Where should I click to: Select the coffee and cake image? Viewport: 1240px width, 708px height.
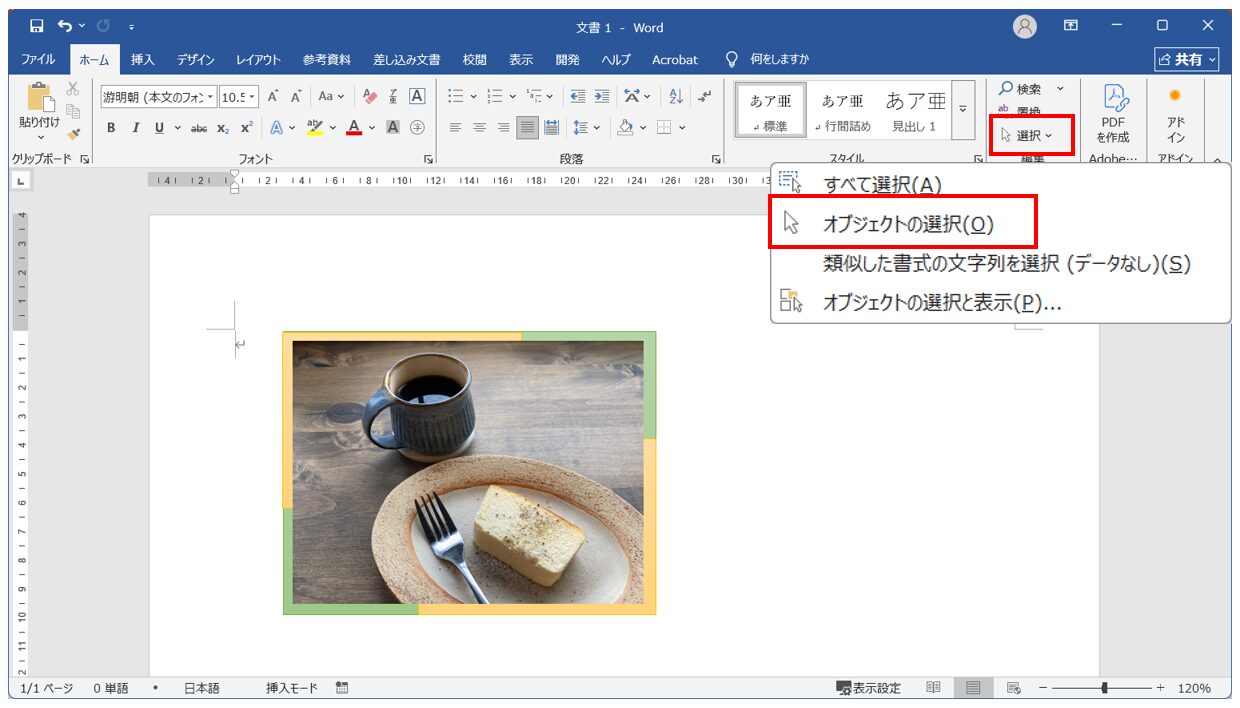point(469,473)
